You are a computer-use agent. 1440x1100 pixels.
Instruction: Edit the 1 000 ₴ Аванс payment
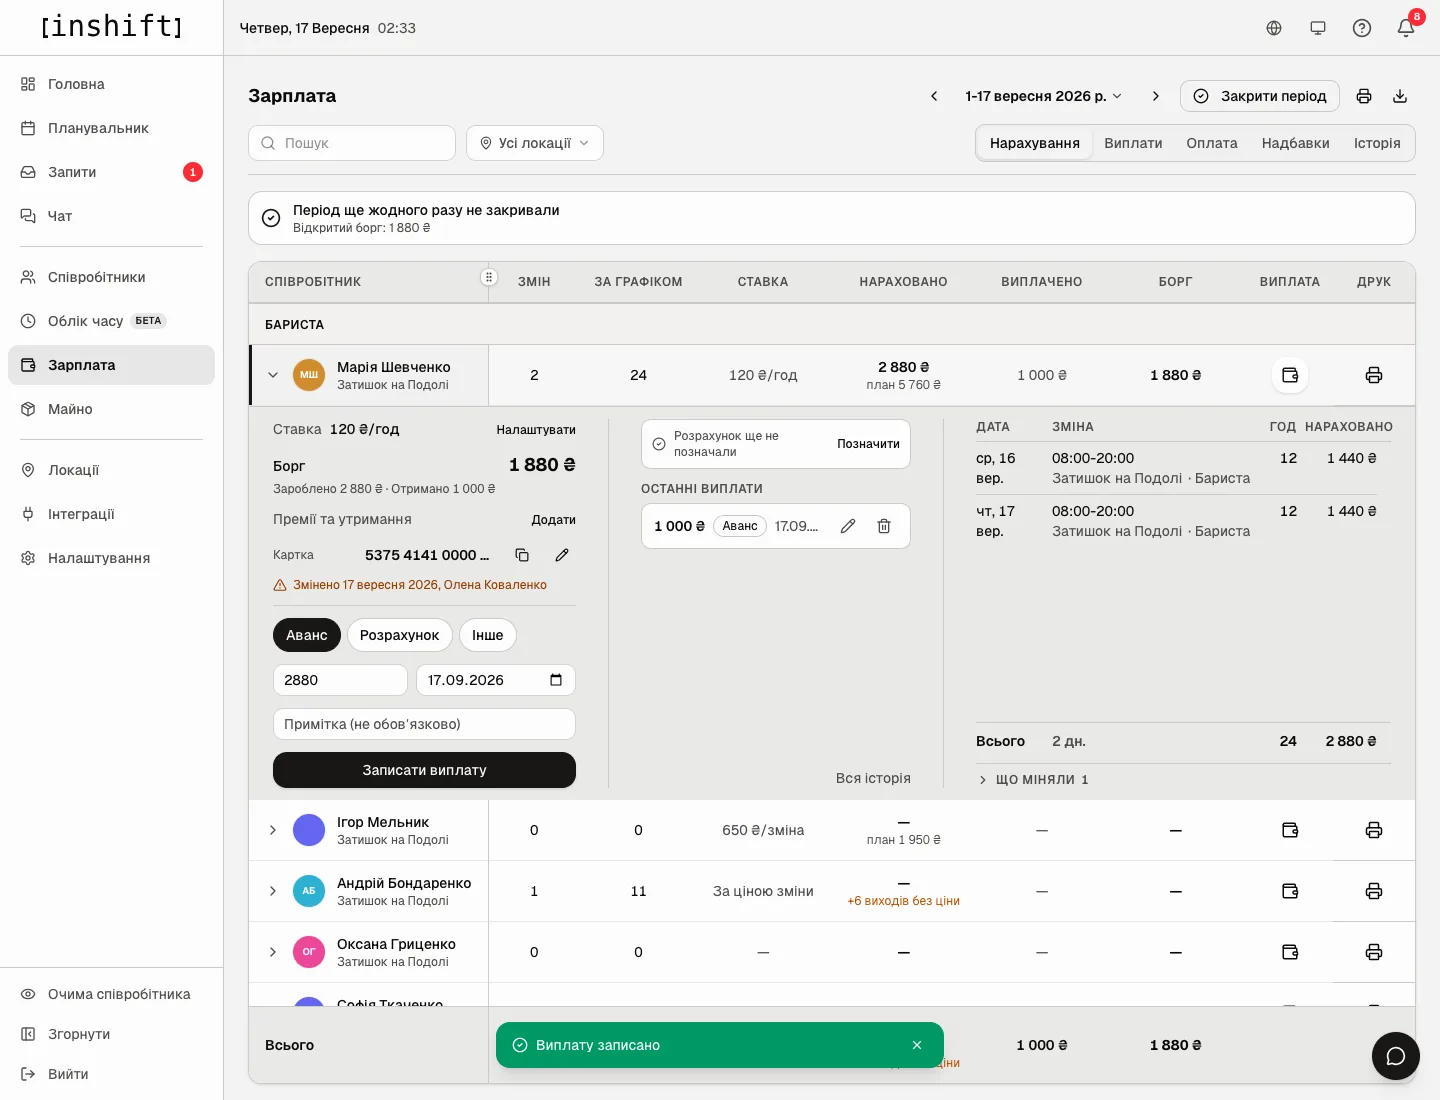click(848, 526)
